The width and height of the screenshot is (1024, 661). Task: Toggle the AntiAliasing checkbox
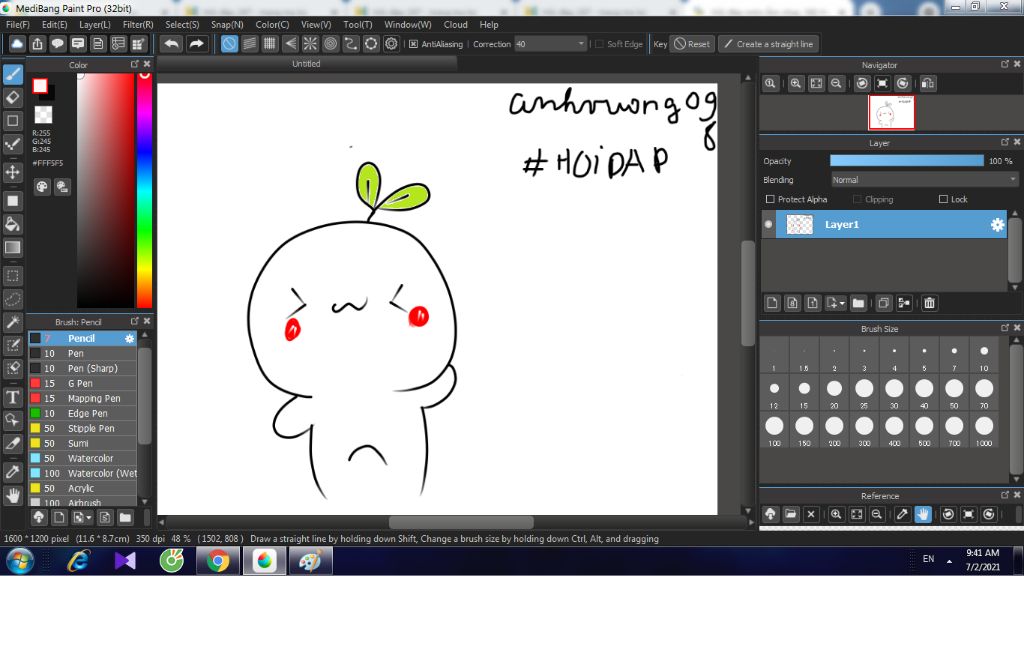(414, 44)
